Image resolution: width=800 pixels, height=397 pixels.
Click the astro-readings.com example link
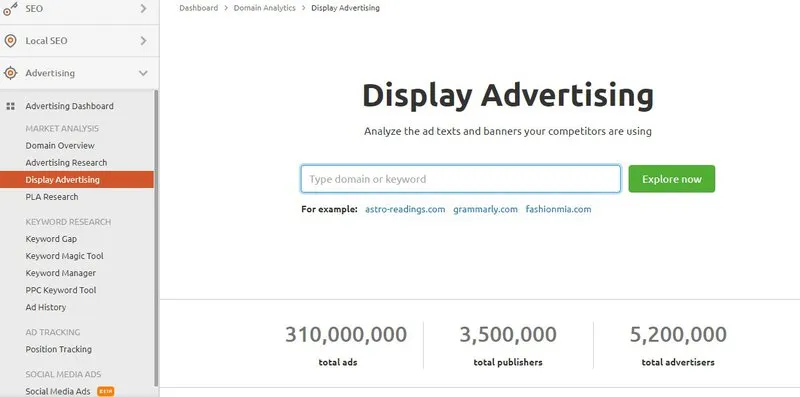[x=405, y=209]
